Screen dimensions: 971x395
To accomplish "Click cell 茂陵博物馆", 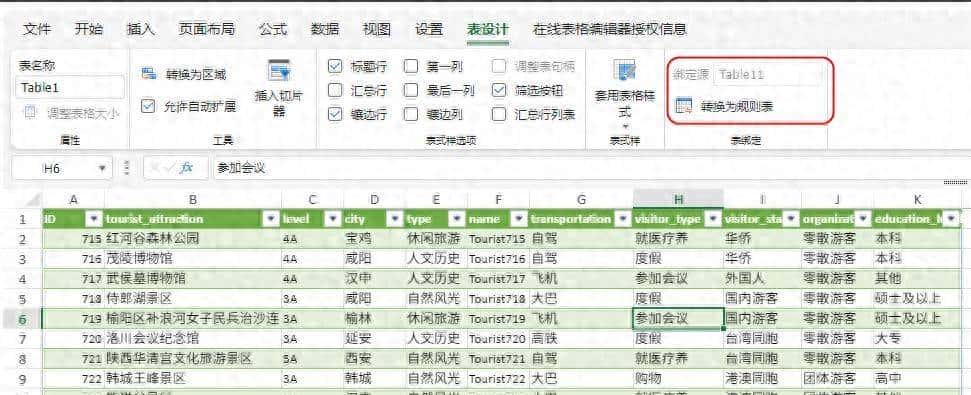I will 193,259.
